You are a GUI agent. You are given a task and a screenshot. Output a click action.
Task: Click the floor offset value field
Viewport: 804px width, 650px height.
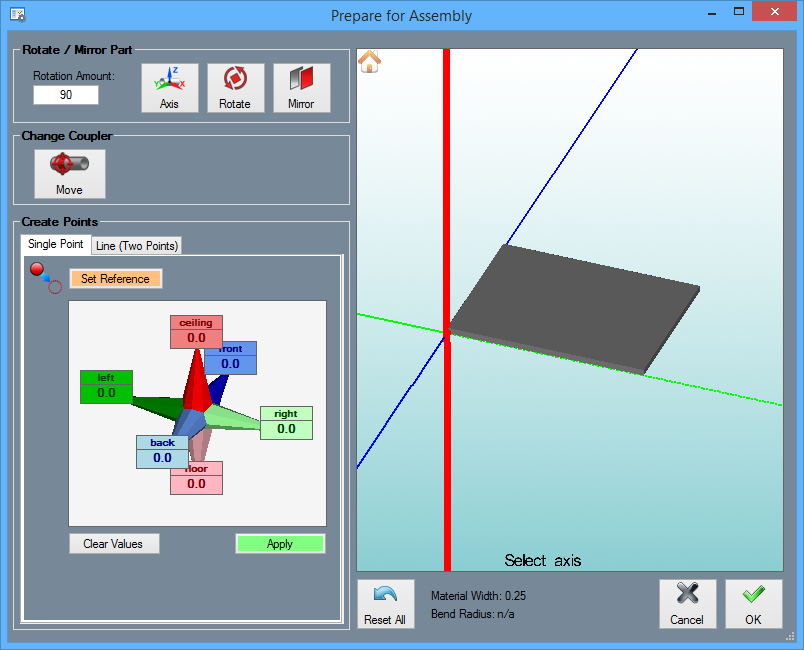click(x=196, y=484)
